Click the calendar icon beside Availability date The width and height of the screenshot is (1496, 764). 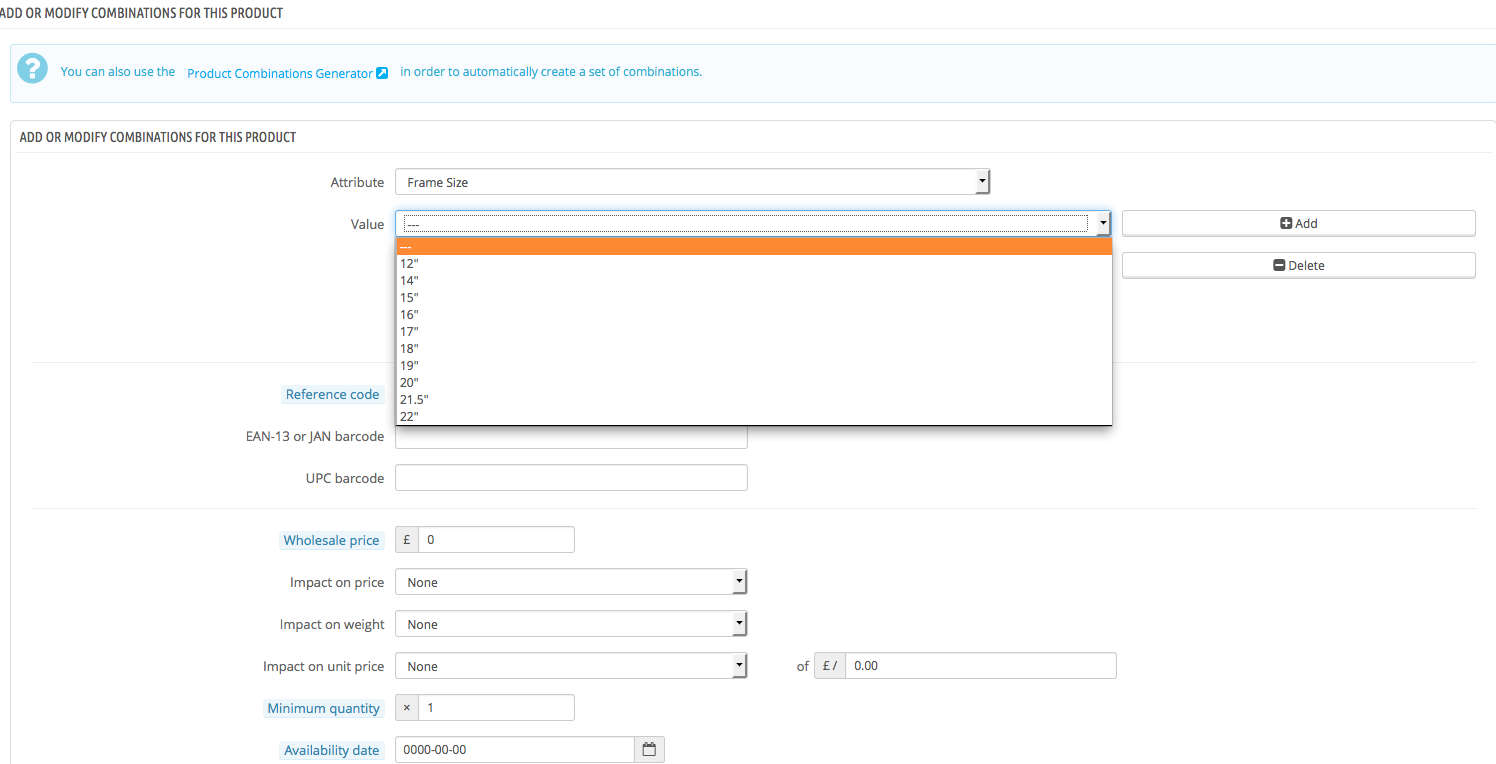point(649,749)
